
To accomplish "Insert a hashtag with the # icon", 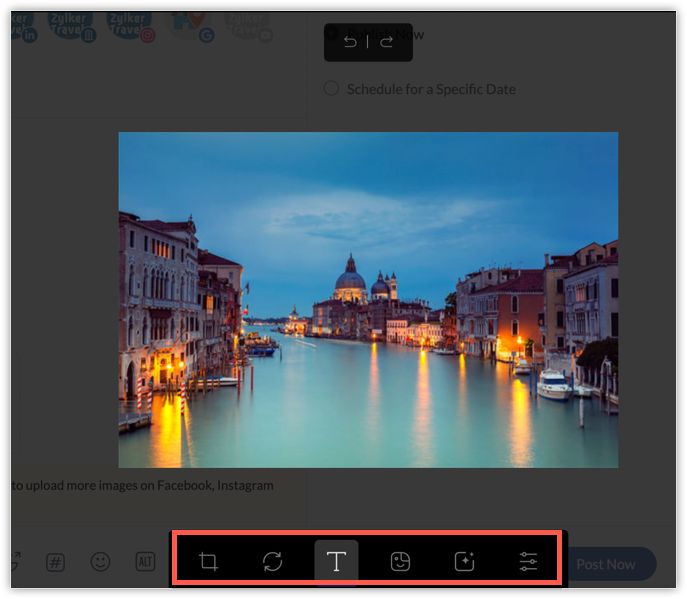I will pyautogui.click(x=55, y=562).
